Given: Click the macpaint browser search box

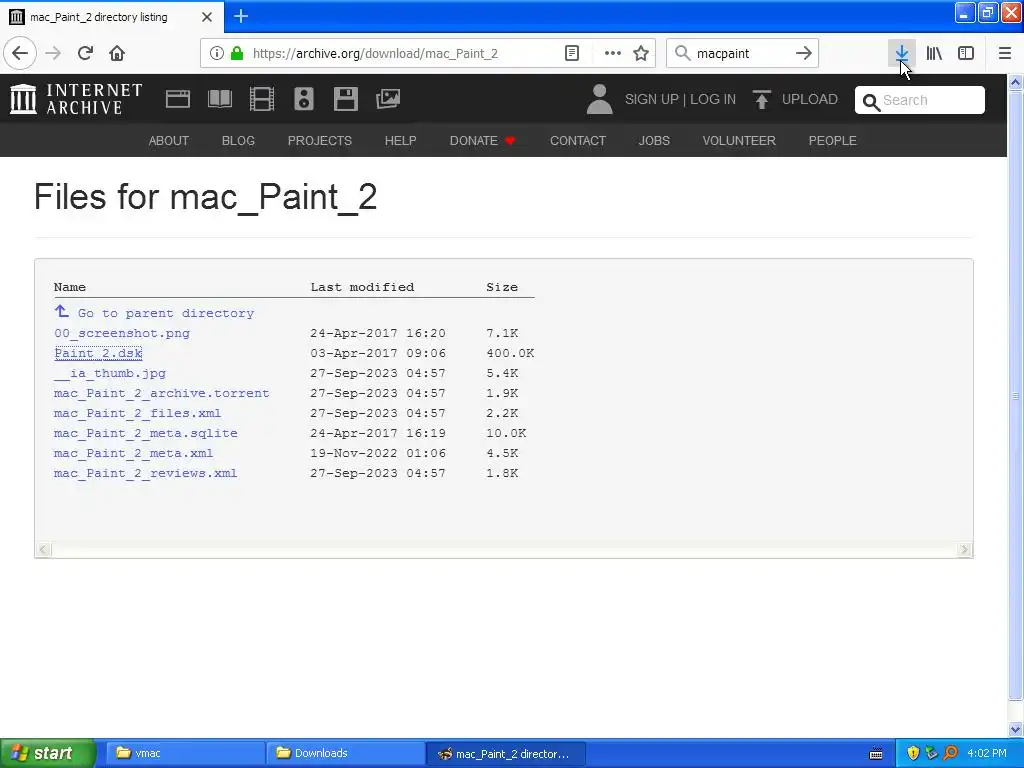Looking at the screenshot, I should tap(742, 53).
